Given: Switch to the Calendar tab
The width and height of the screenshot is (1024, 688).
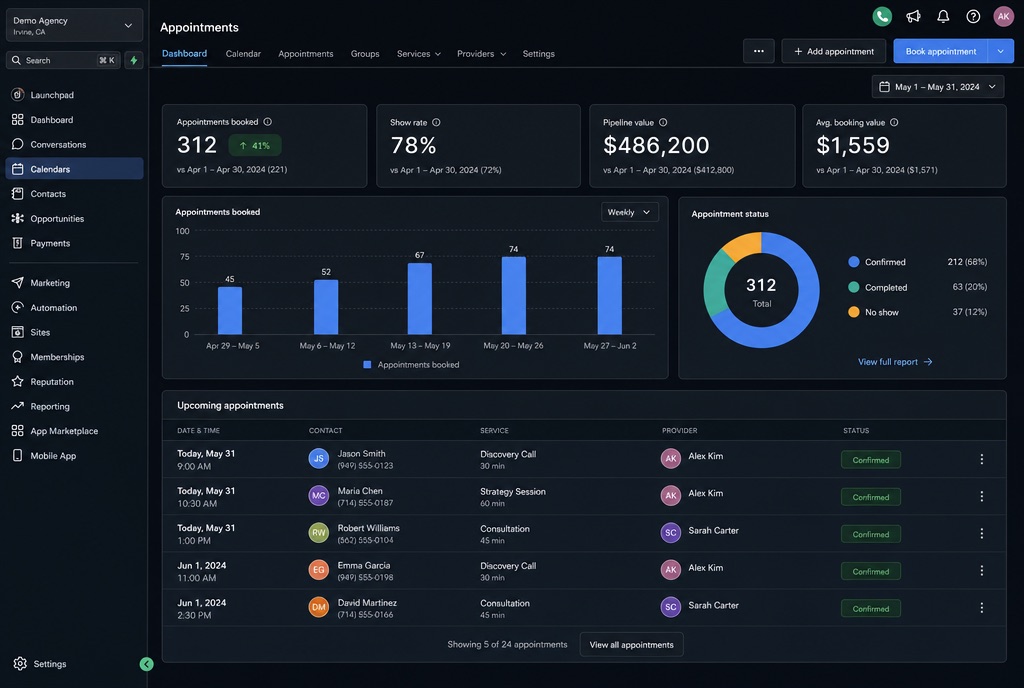Looking at the screenshot, I should click(243, 54).
